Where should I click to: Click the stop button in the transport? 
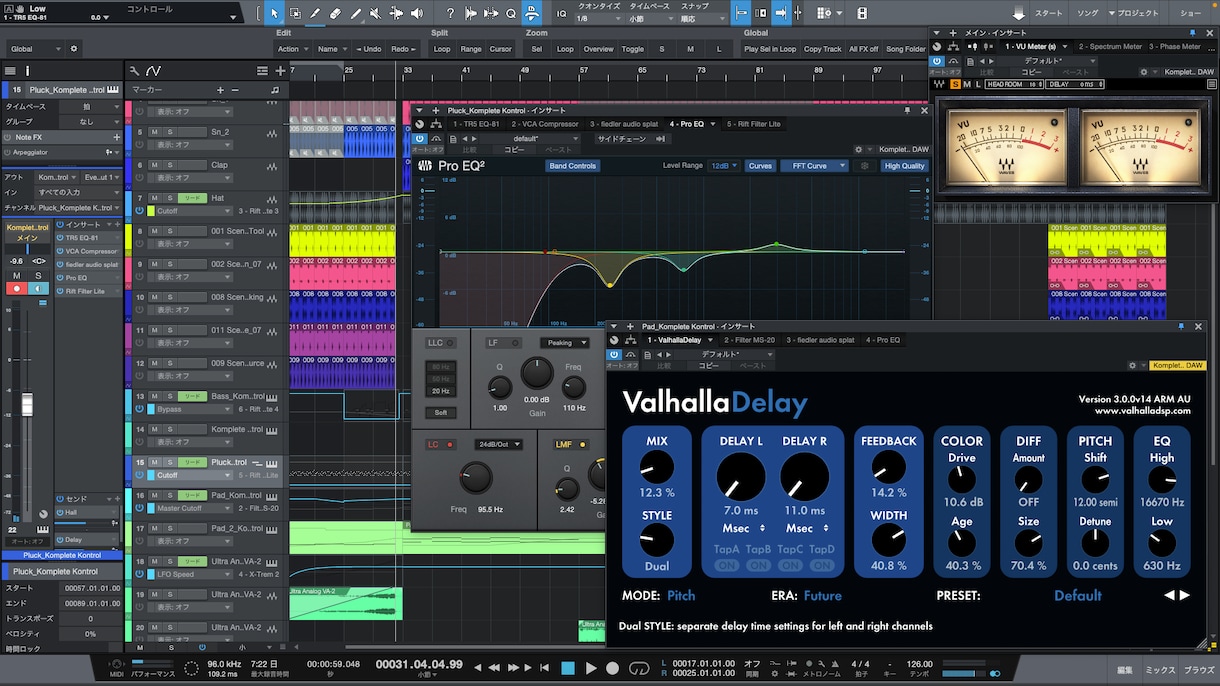568,668
